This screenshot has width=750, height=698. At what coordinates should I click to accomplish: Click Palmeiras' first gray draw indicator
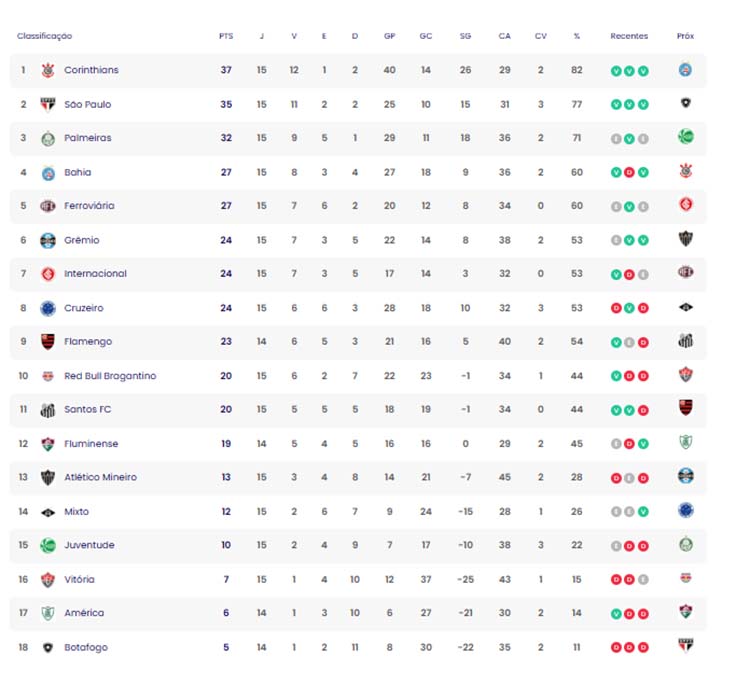click(616, 139)
